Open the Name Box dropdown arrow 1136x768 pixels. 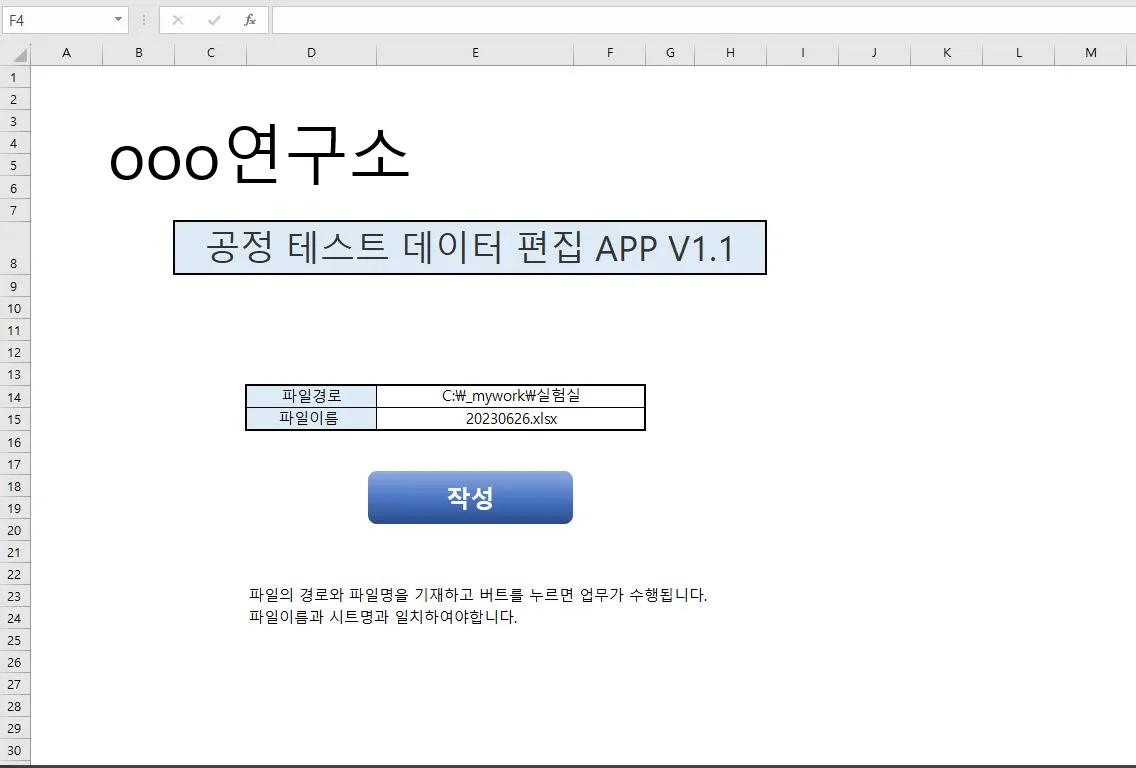click(118, 19)
